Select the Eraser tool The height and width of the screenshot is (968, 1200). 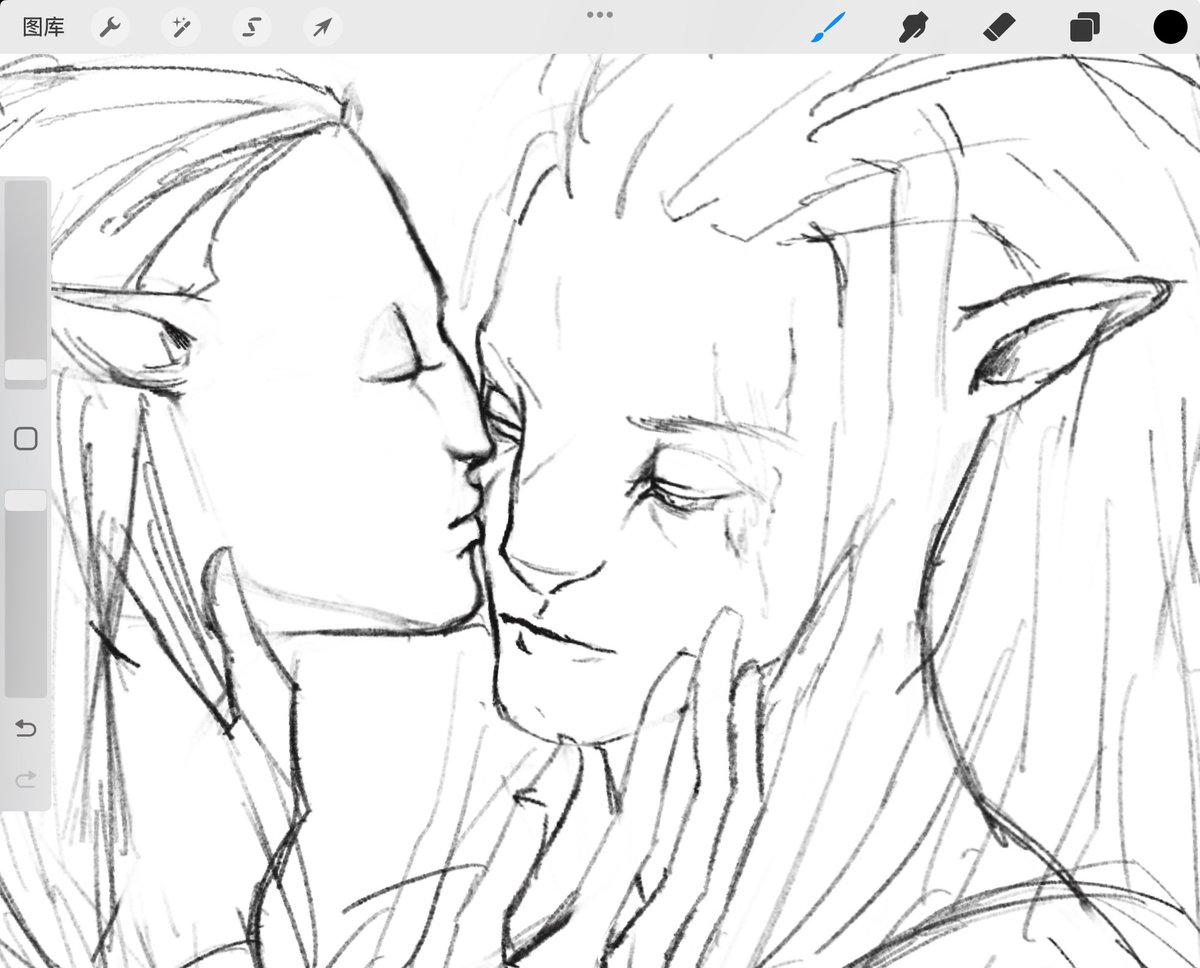(999, 27)
